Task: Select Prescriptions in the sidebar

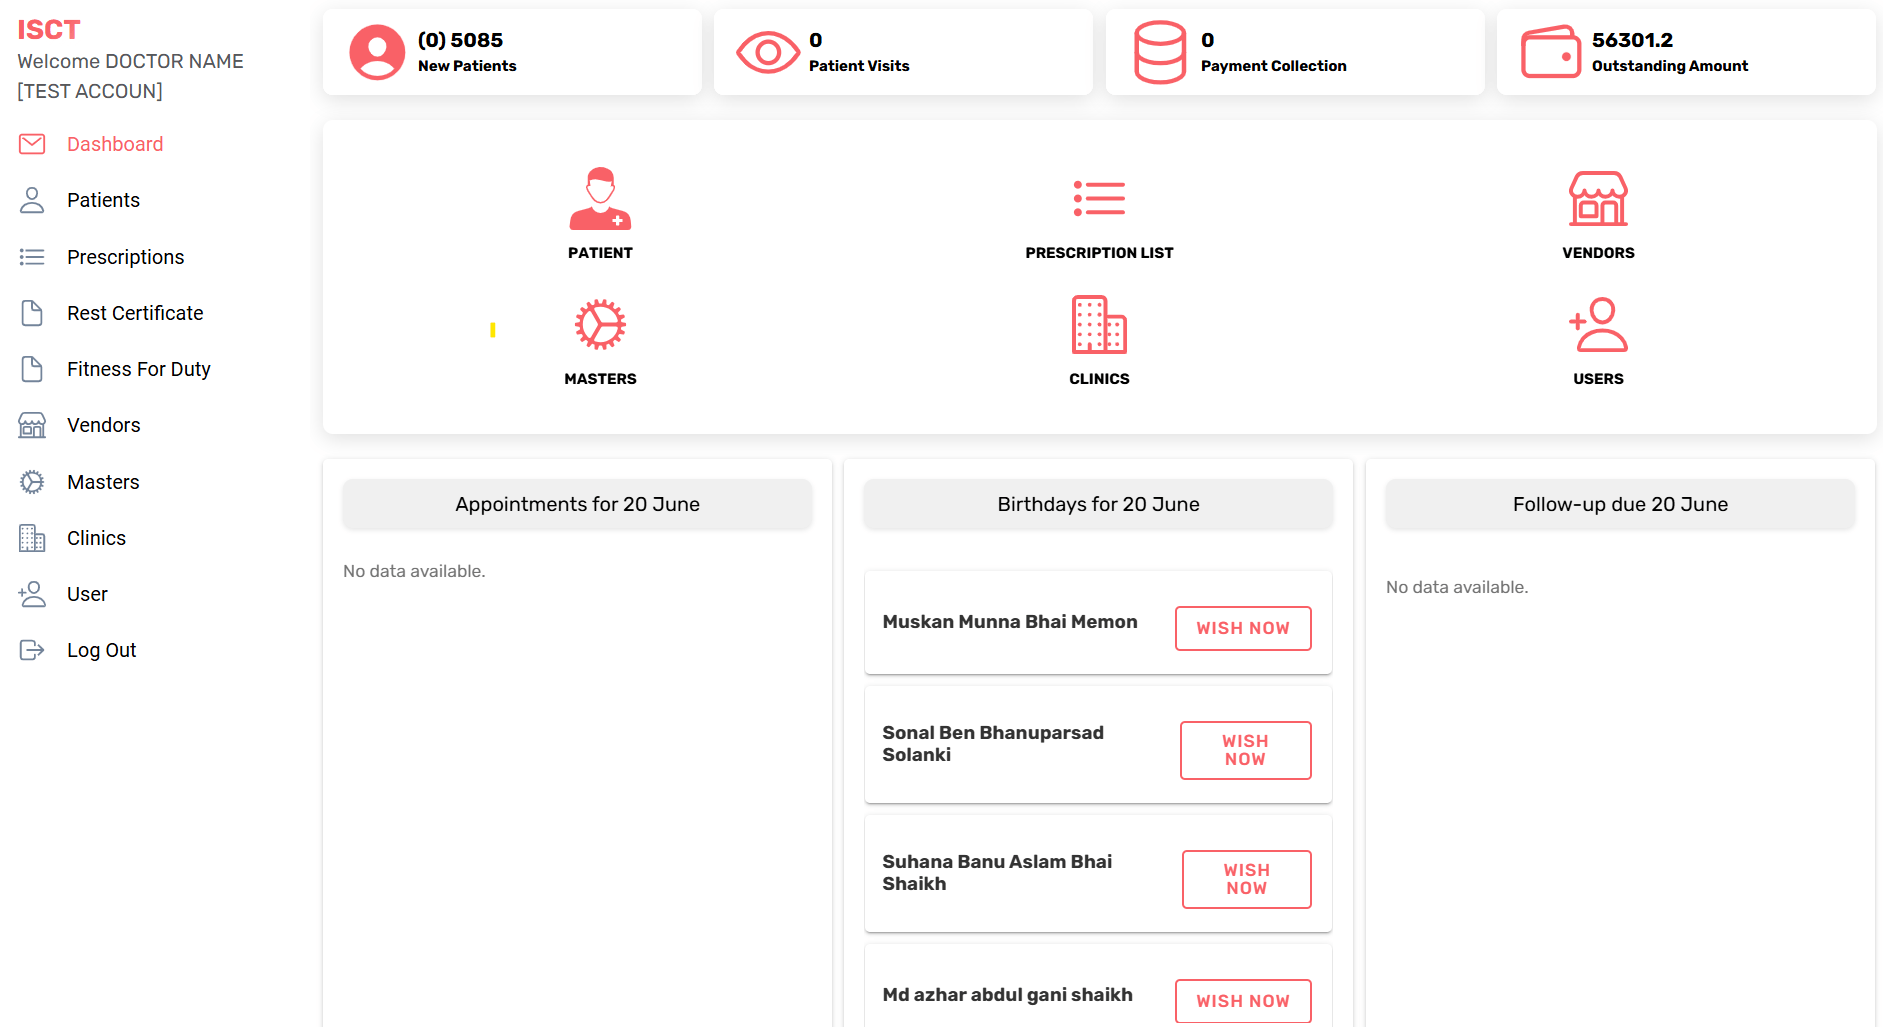Action: (x=125, y=257)
